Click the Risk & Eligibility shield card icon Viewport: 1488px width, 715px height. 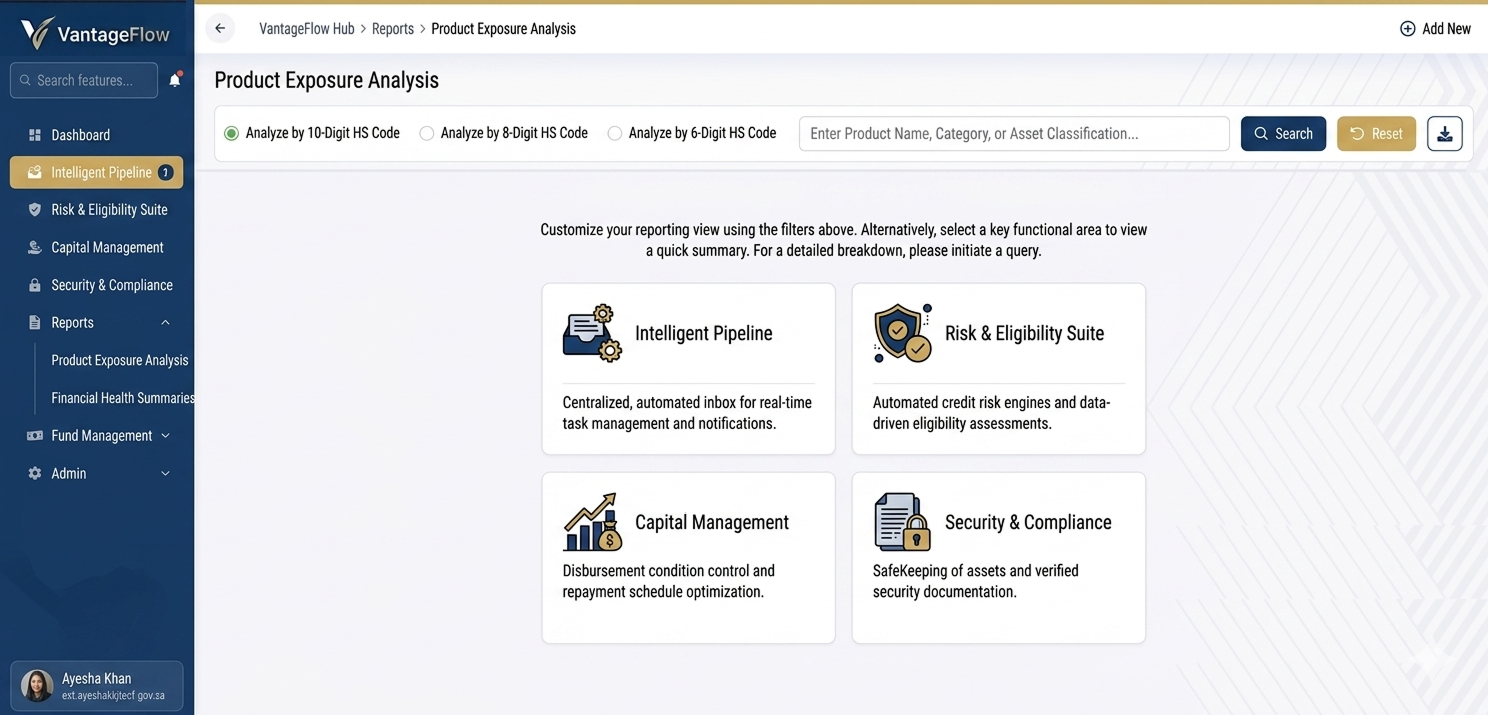[x=902, y=333]
